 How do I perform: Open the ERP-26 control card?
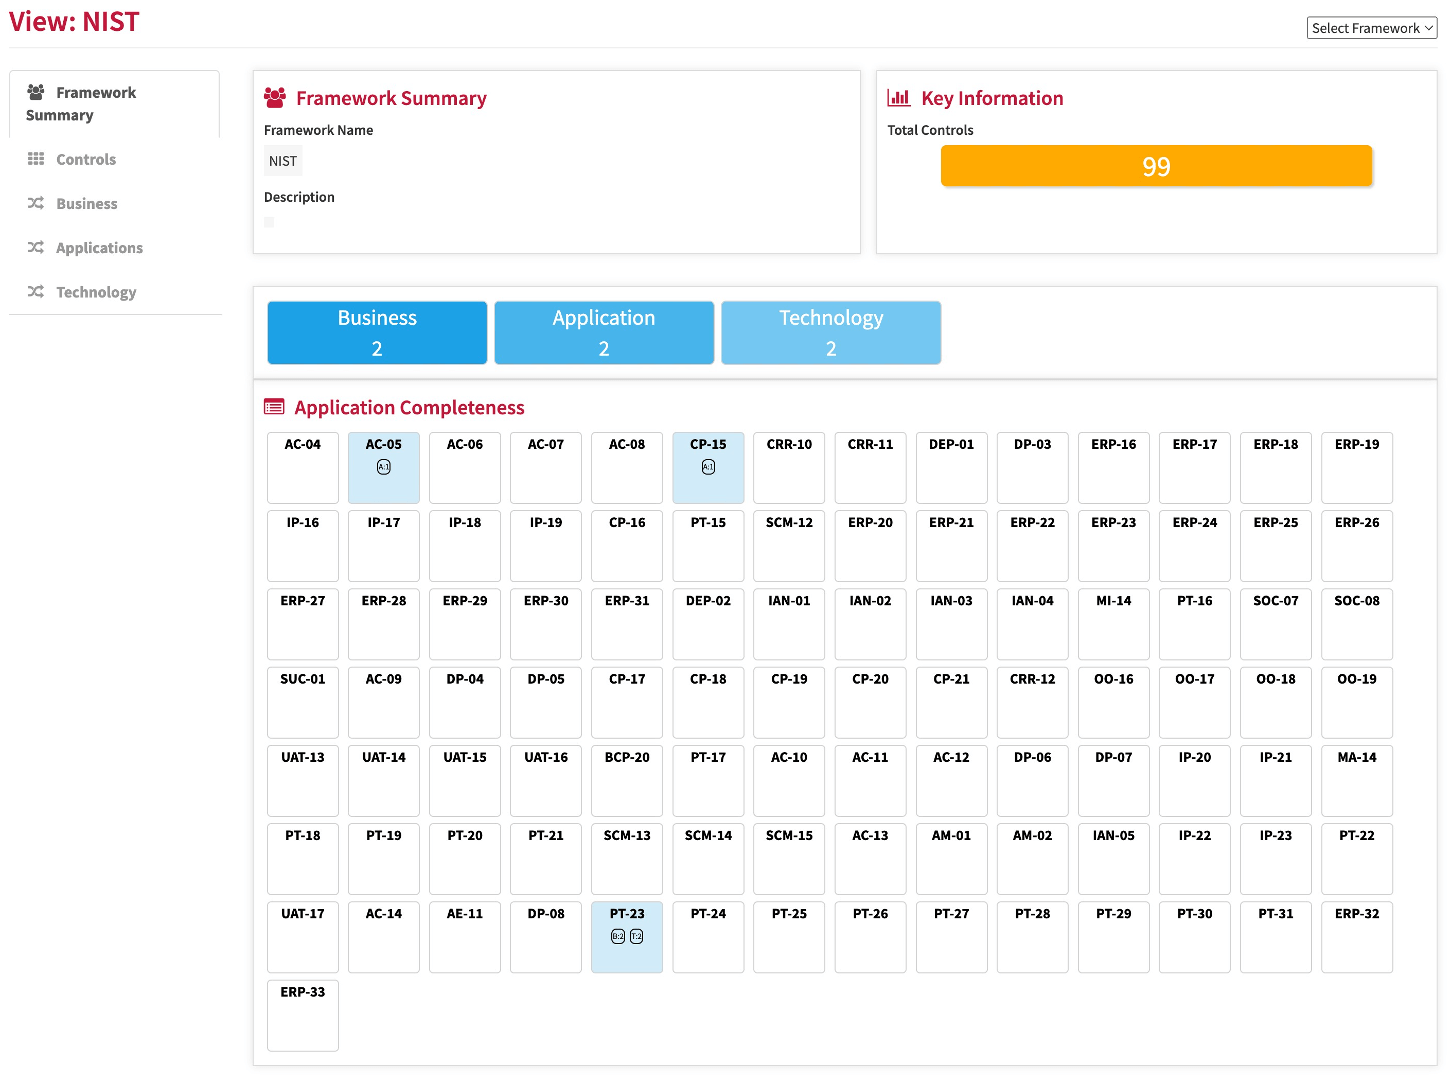click(x=1357, y=546)
